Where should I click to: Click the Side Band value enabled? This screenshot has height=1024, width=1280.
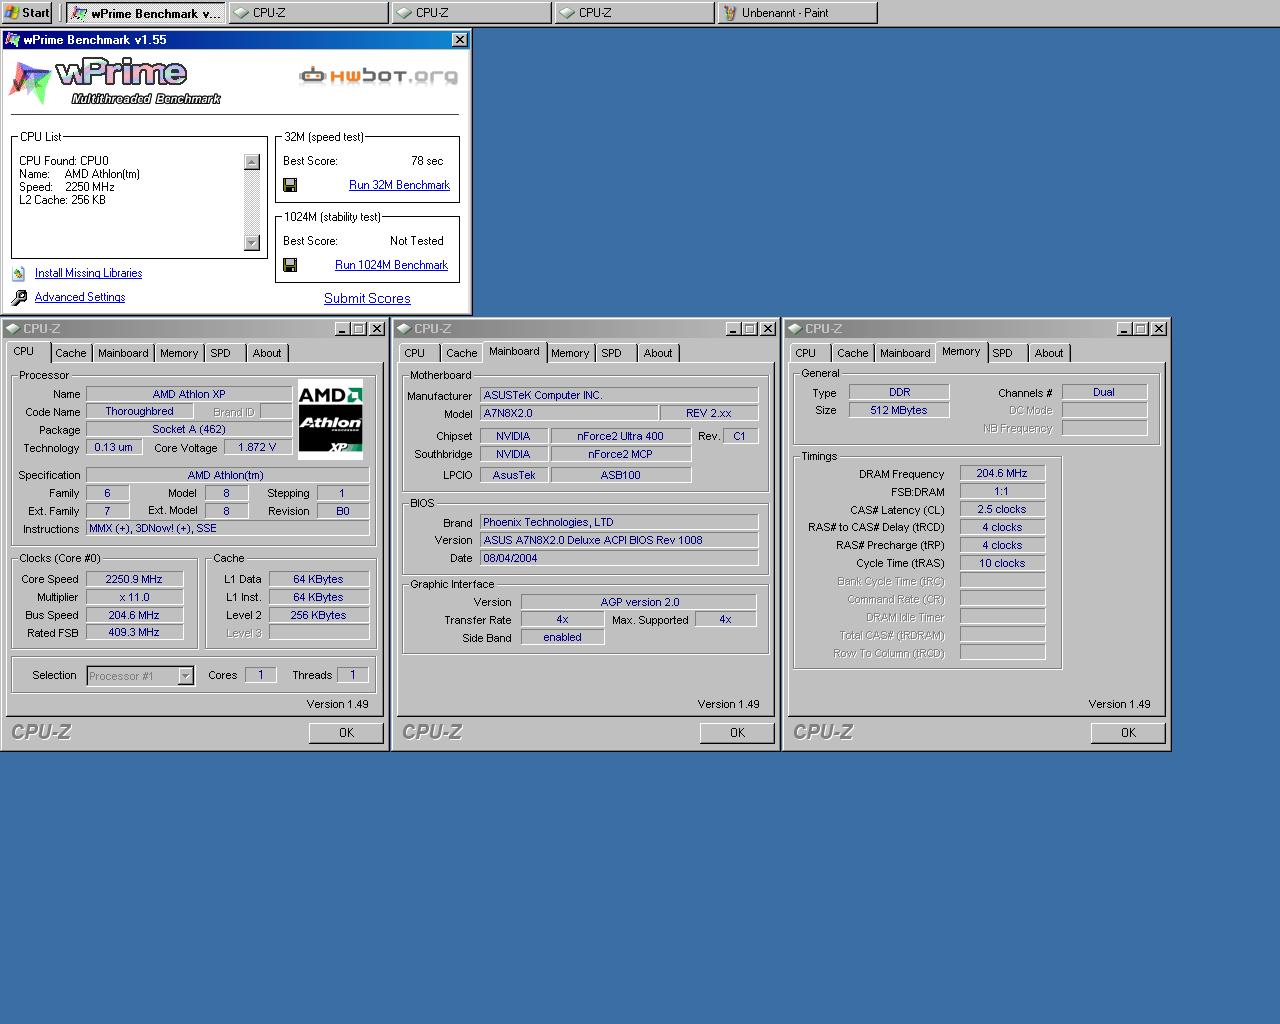click(563, 637)
